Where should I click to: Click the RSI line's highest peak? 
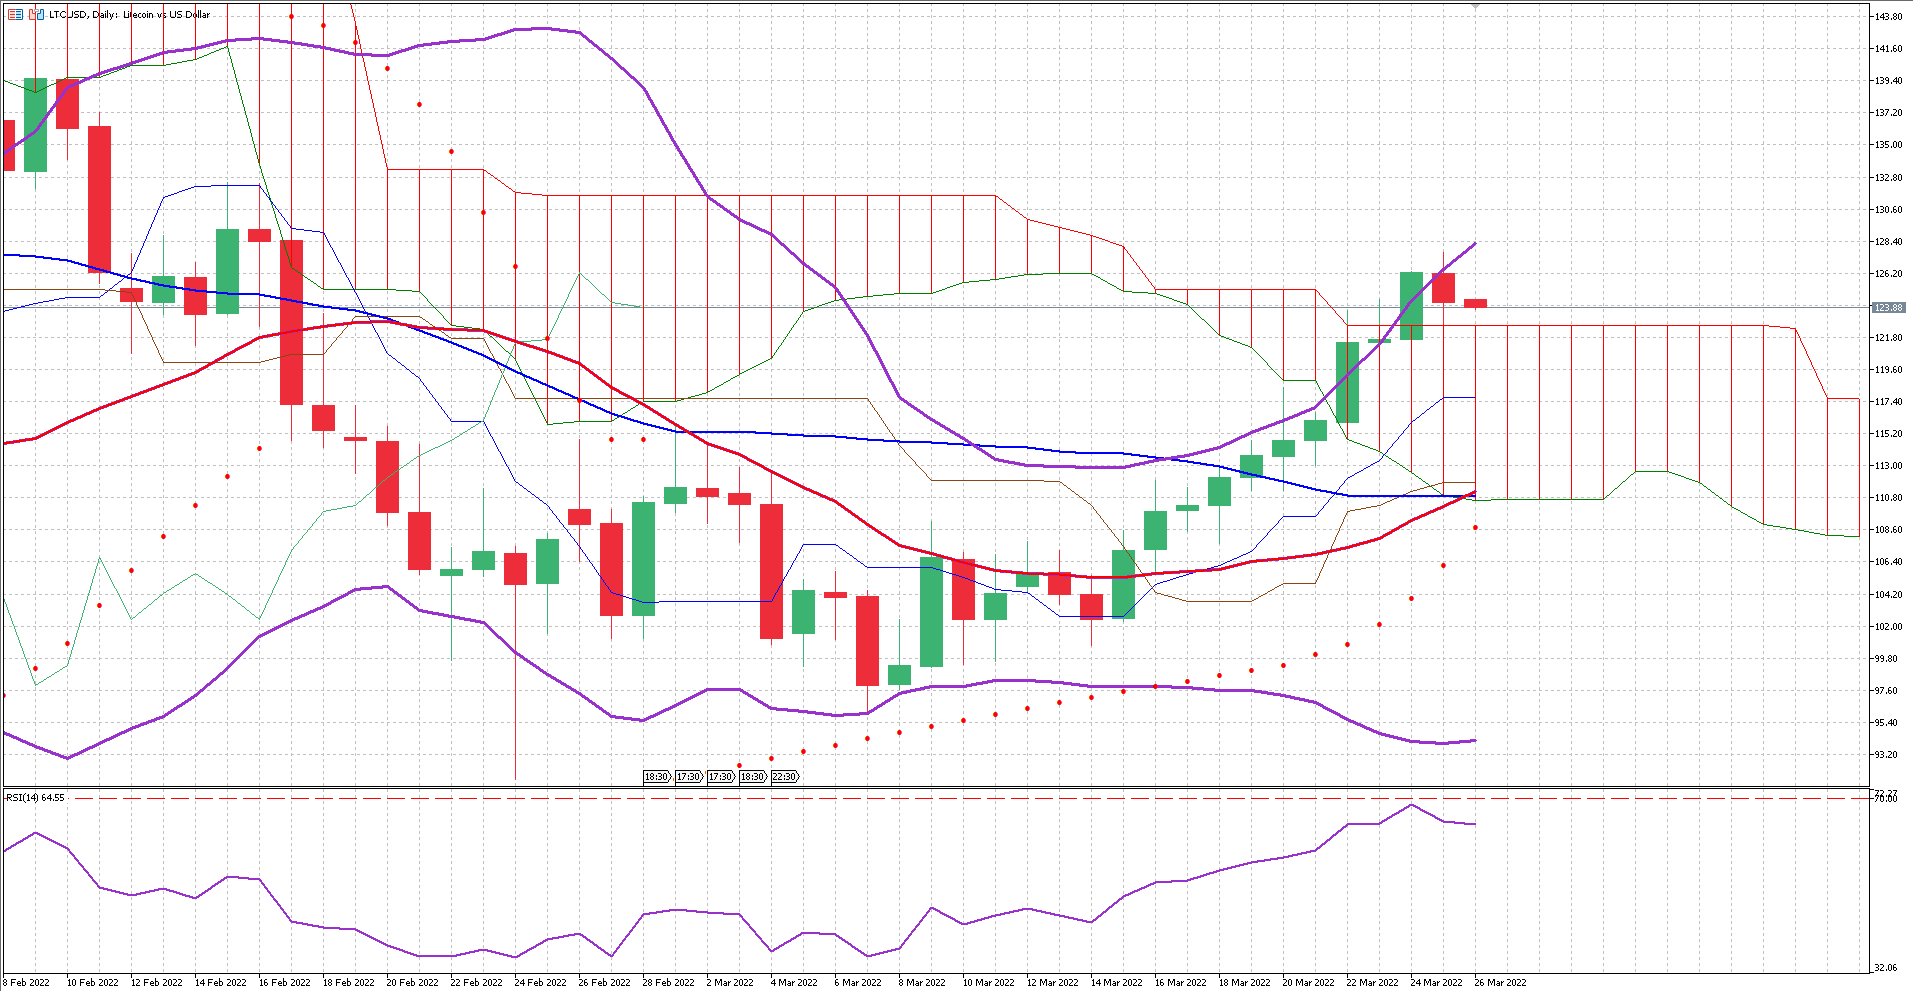click(1411, 805)
